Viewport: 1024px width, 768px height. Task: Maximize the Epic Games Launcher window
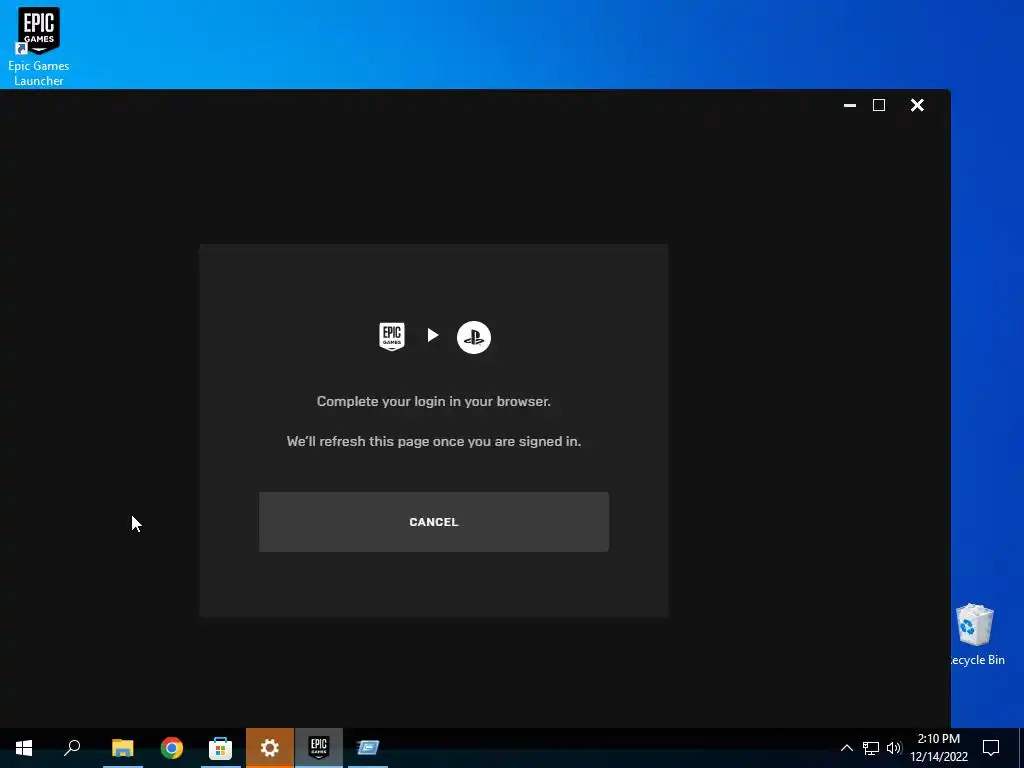(879, 105)
